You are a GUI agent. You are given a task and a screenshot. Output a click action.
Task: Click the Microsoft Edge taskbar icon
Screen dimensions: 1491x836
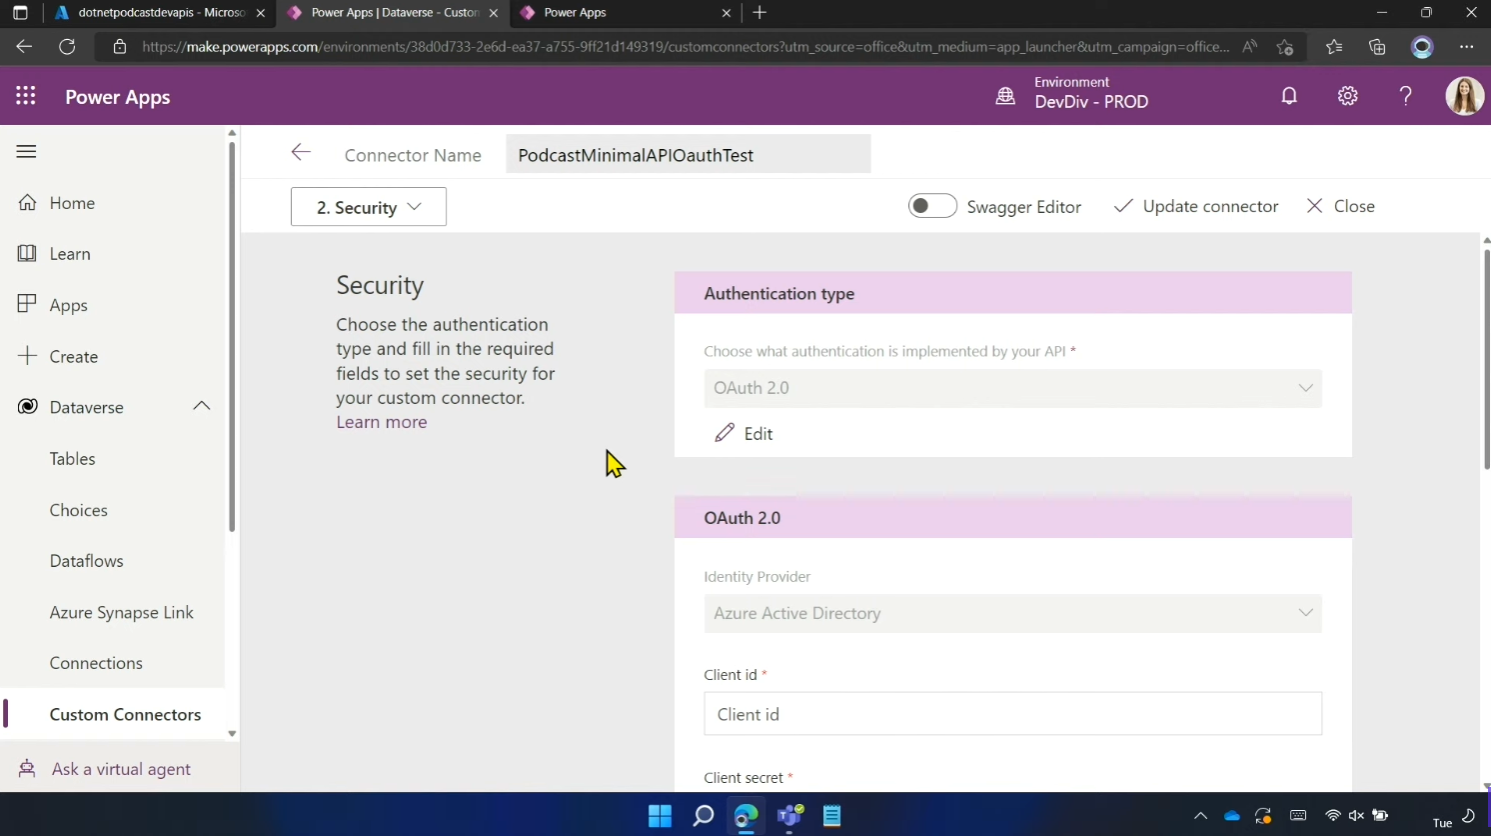coord(746,816)
